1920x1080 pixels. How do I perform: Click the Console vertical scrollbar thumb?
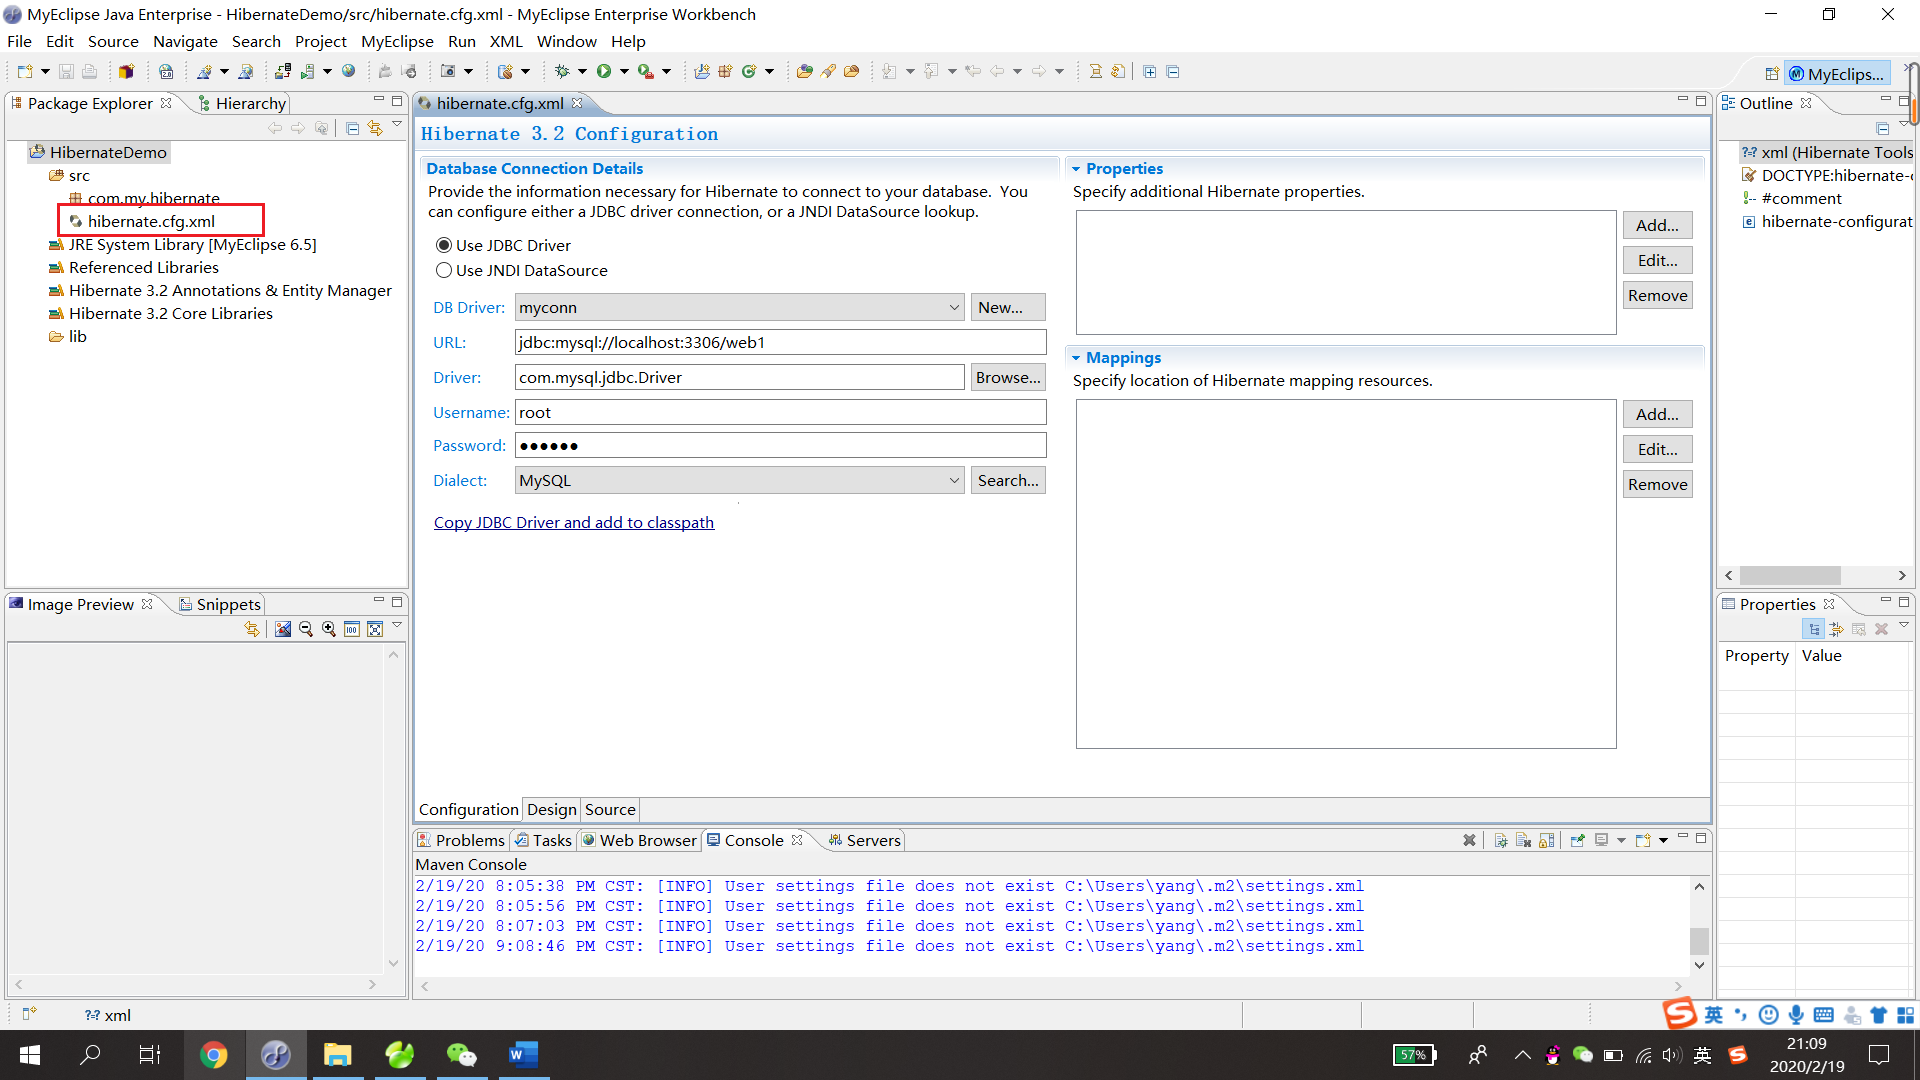click(x=1698, y=941)
